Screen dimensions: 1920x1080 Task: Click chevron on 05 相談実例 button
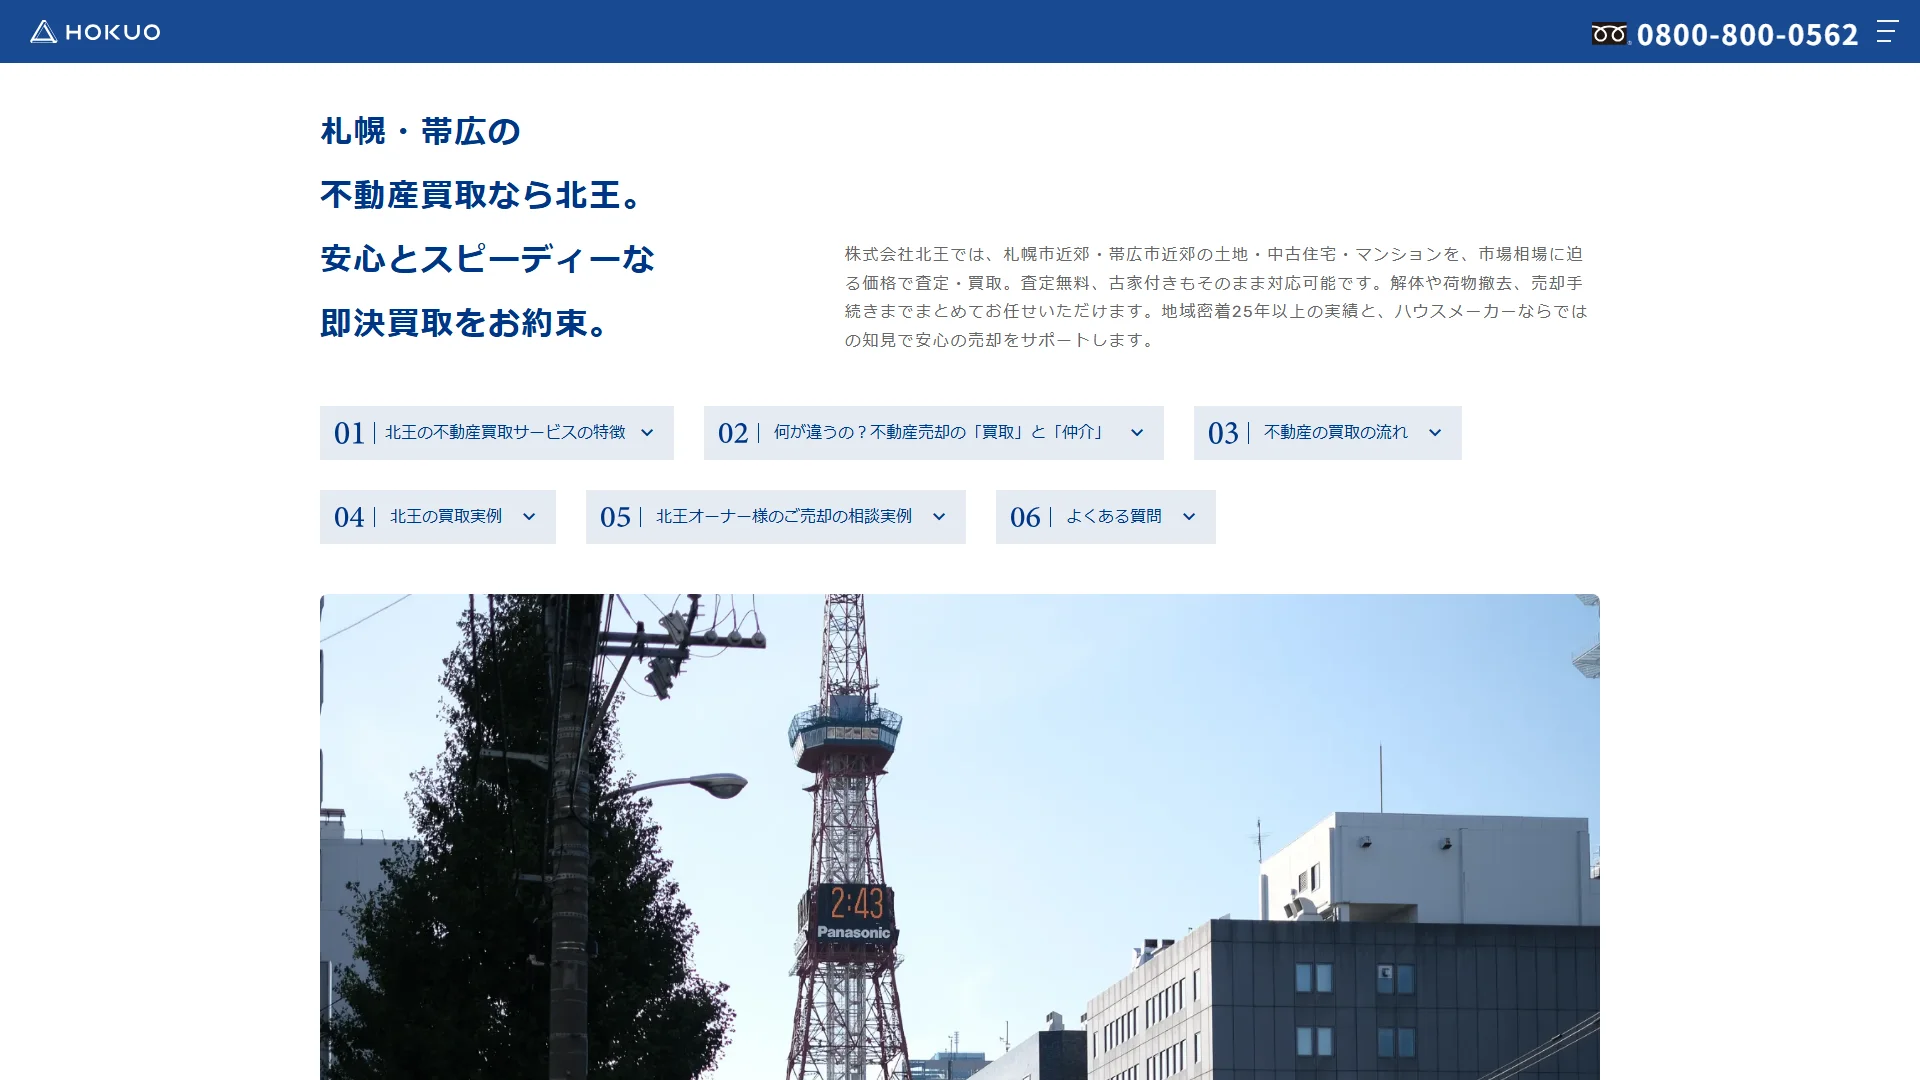tap(939, 517)
